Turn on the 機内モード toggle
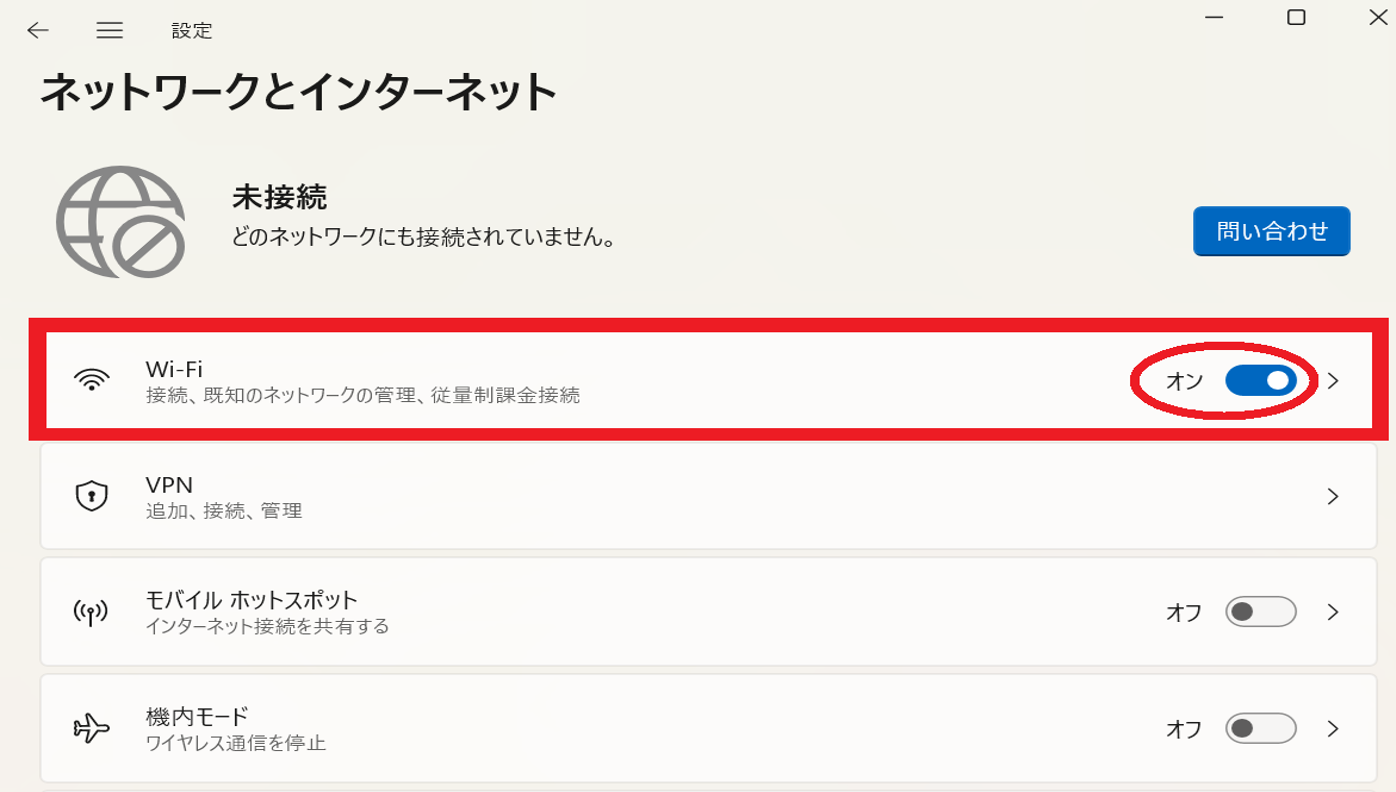 (1260, 728)
